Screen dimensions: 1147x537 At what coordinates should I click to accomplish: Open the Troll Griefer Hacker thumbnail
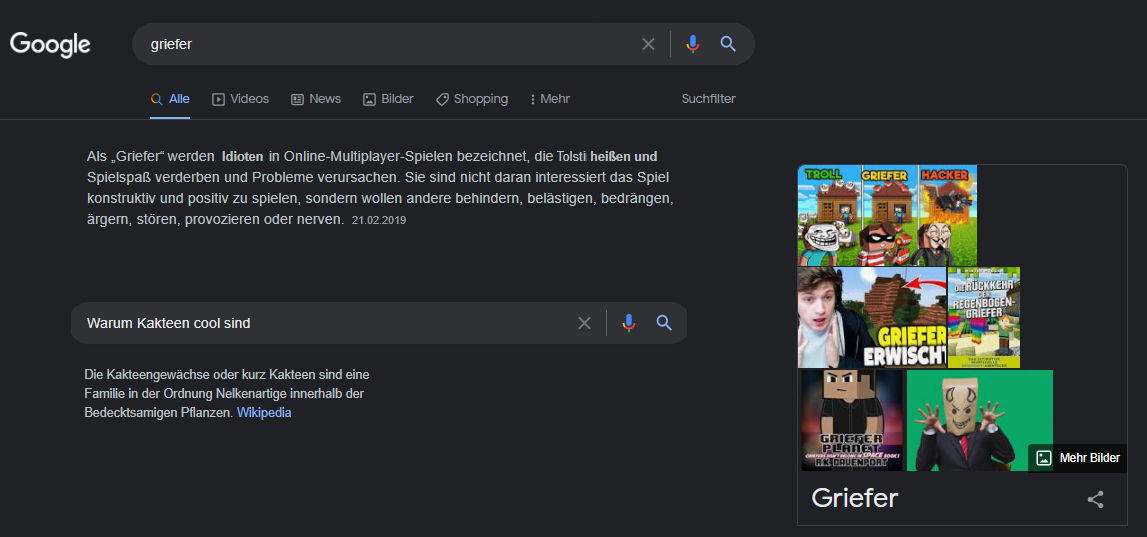(887, 215)
